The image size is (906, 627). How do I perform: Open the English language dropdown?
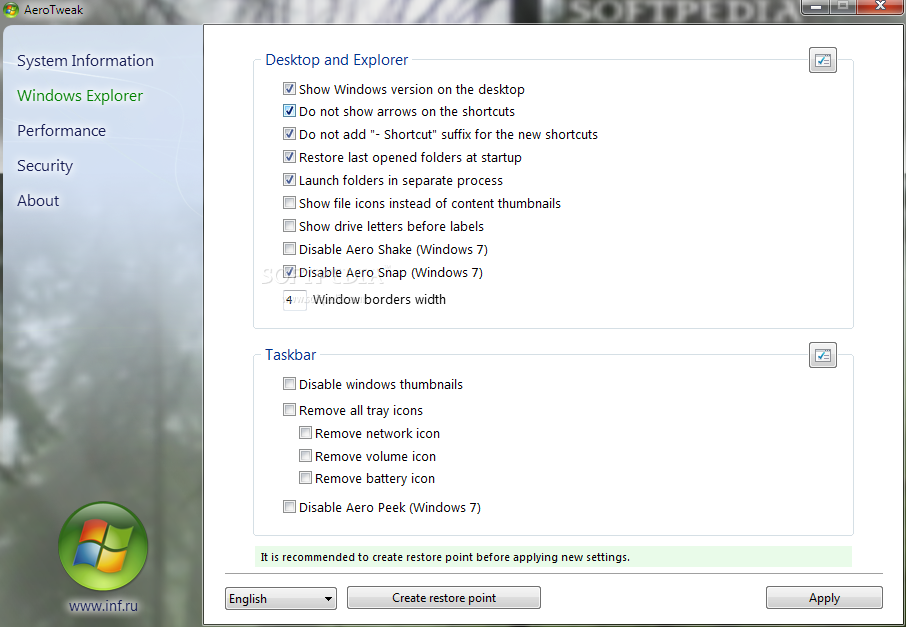280,599
